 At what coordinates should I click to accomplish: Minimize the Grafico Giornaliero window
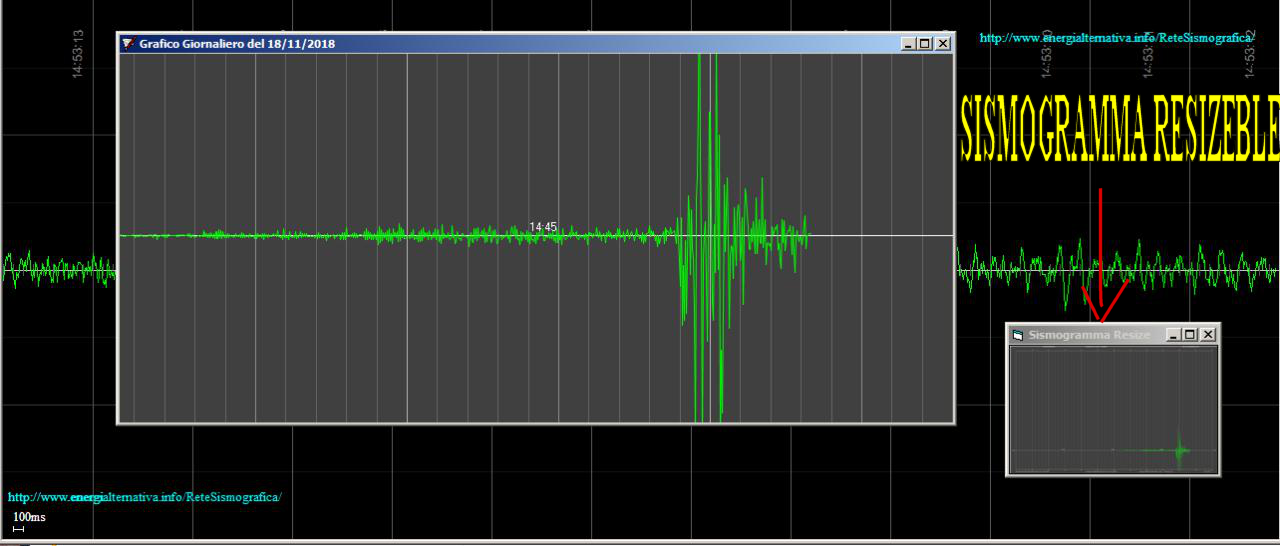tap(908, 44)
